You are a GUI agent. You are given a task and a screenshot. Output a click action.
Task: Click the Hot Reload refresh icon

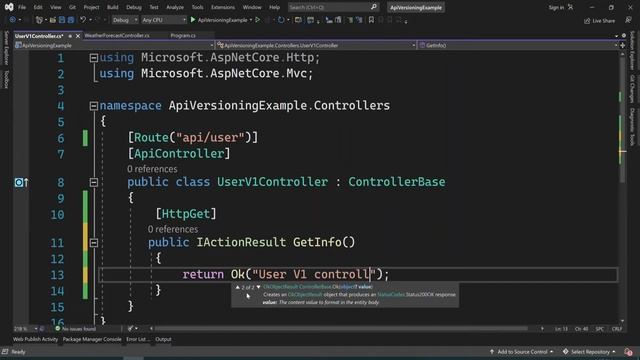point(281,20)
